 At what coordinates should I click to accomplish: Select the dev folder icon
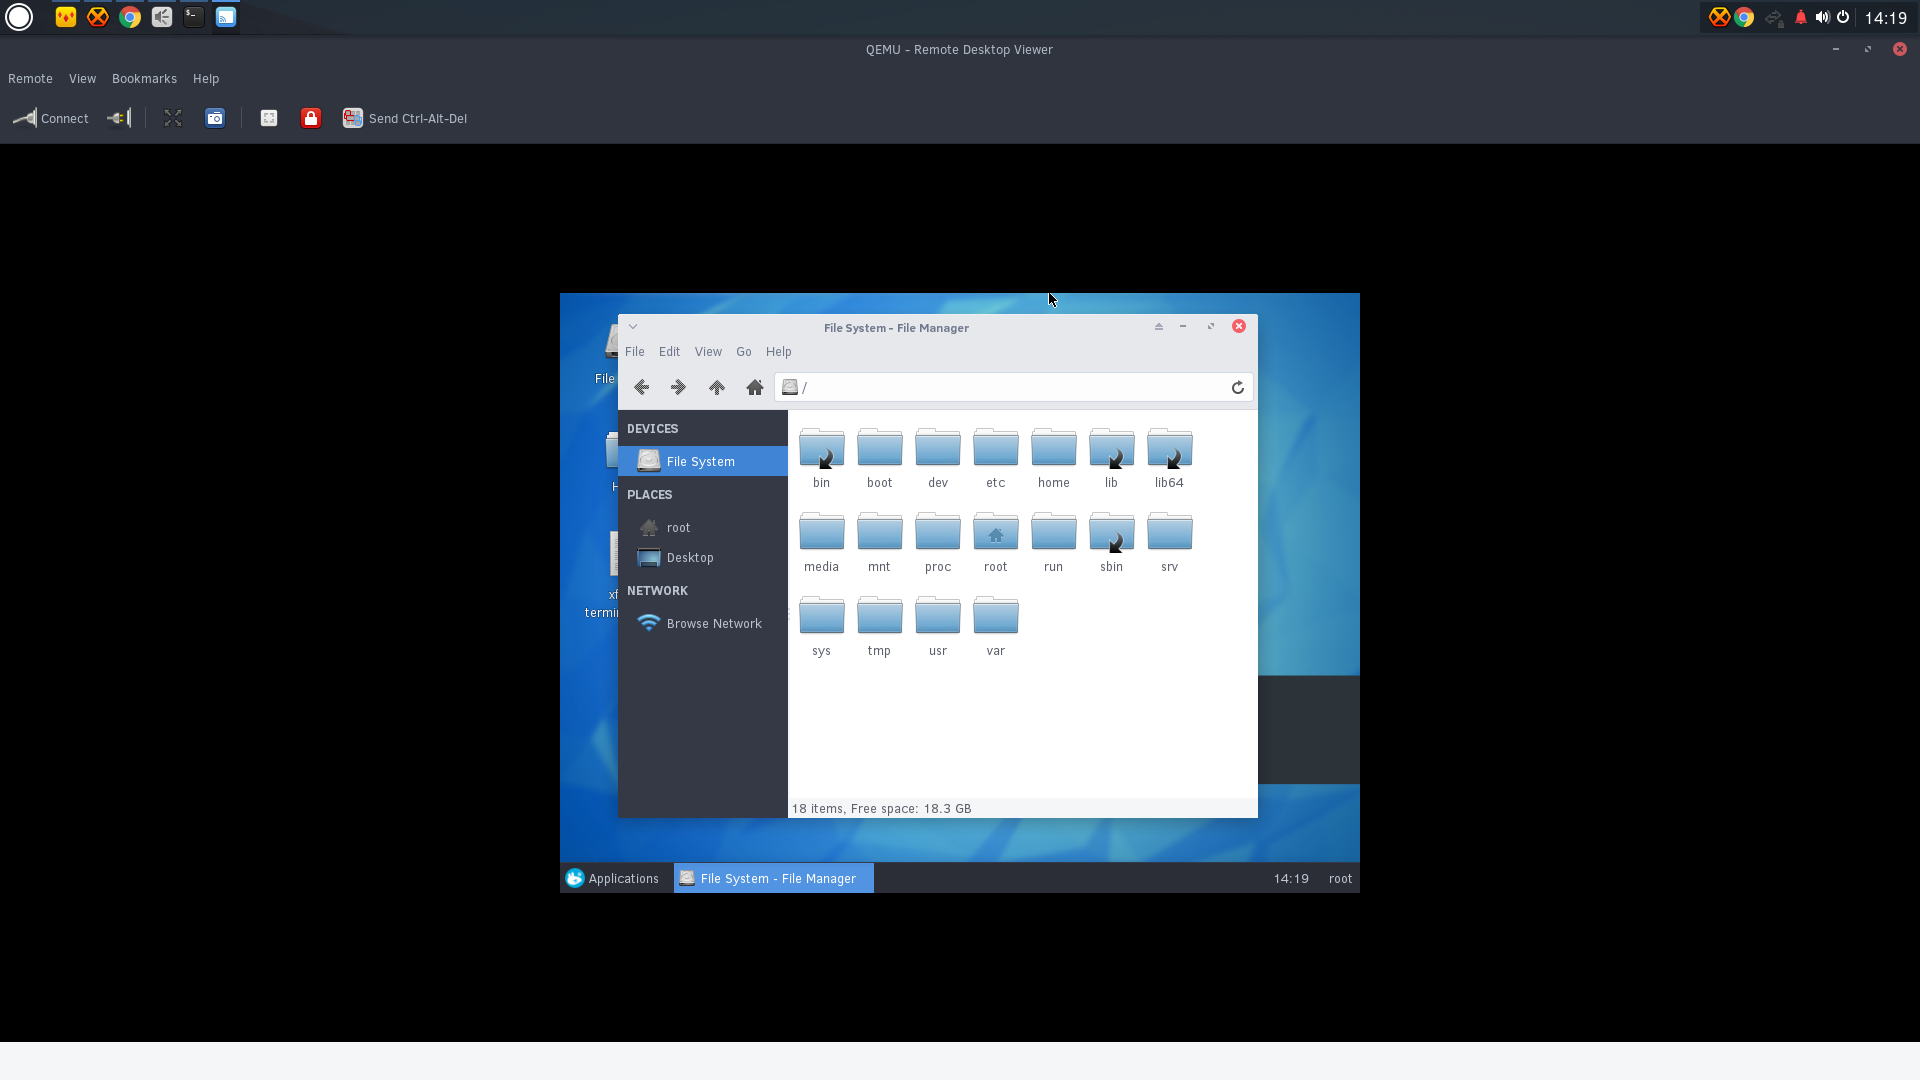point(938,448)
